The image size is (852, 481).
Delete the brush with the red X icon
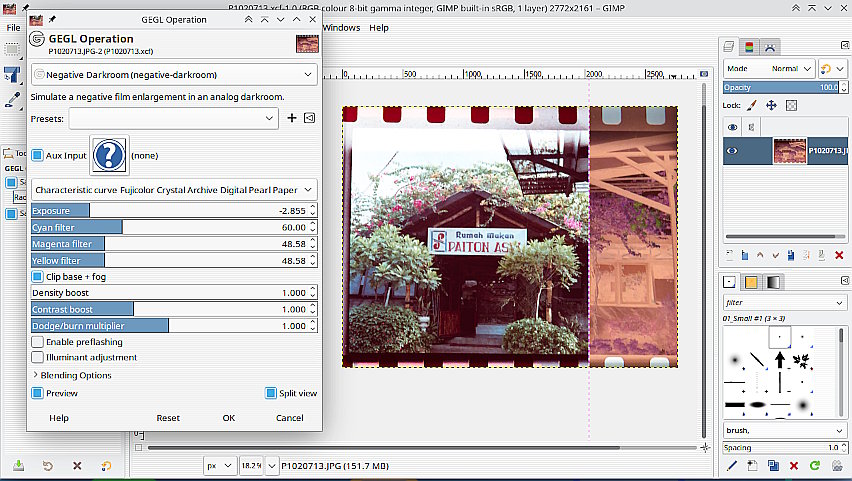click(x=794, y=465)
